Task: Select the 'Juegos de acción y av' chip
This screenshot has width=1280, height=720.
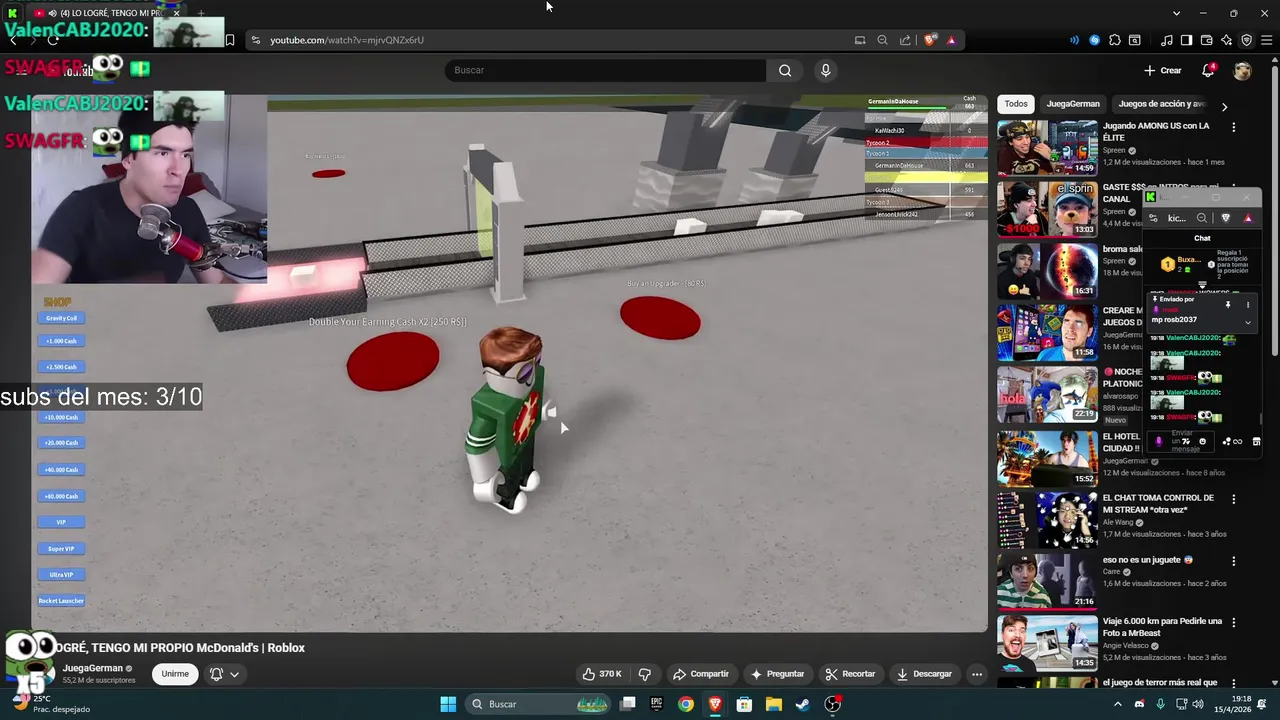Action: pyautogui.click(x=1161, y=104)
